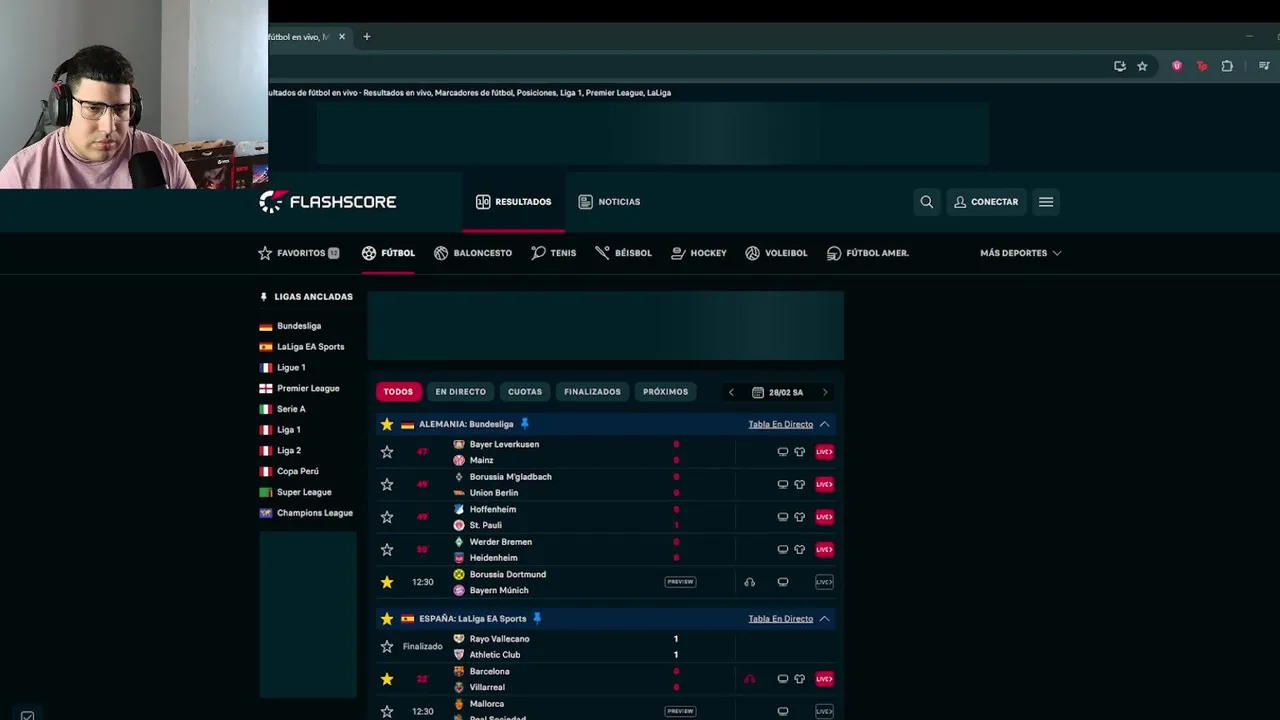The image size is (1280, 720).
Task: Click the outlined LIVE icon for Borussia Dortmund match
Action: tap(824, 582)
